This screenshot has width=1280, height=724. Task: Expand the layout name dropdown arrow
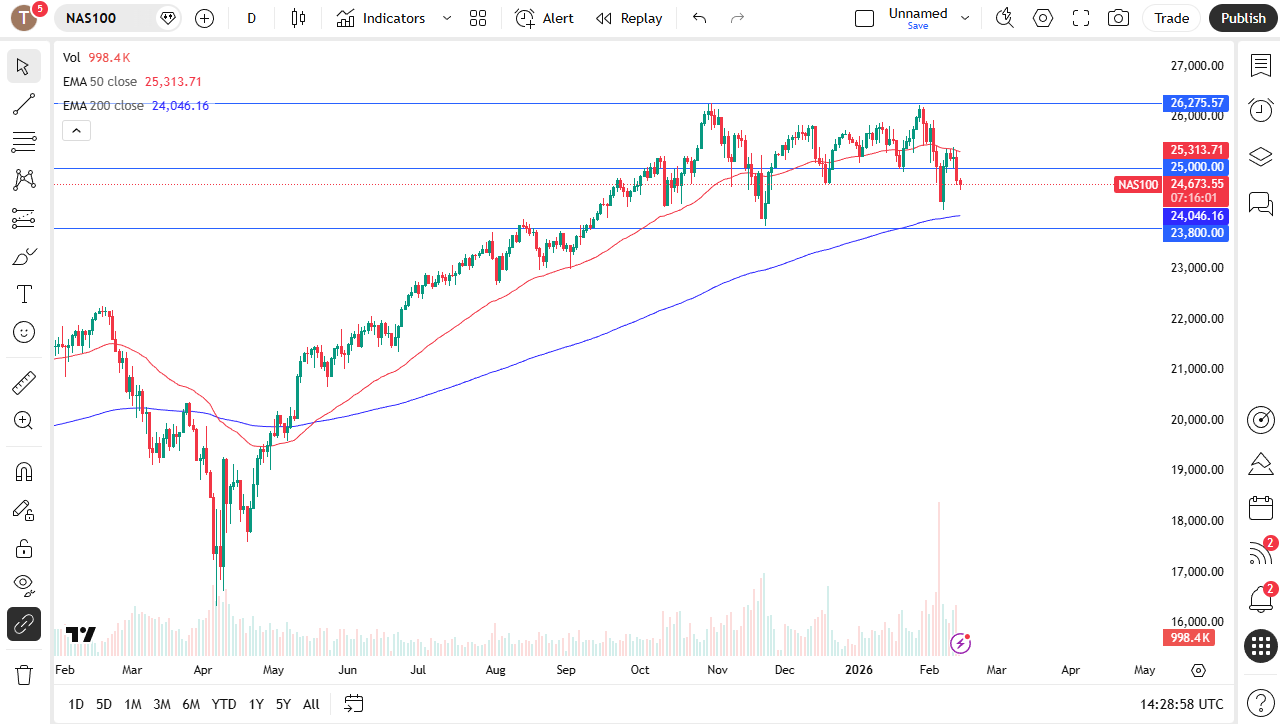tap(965, 18)
